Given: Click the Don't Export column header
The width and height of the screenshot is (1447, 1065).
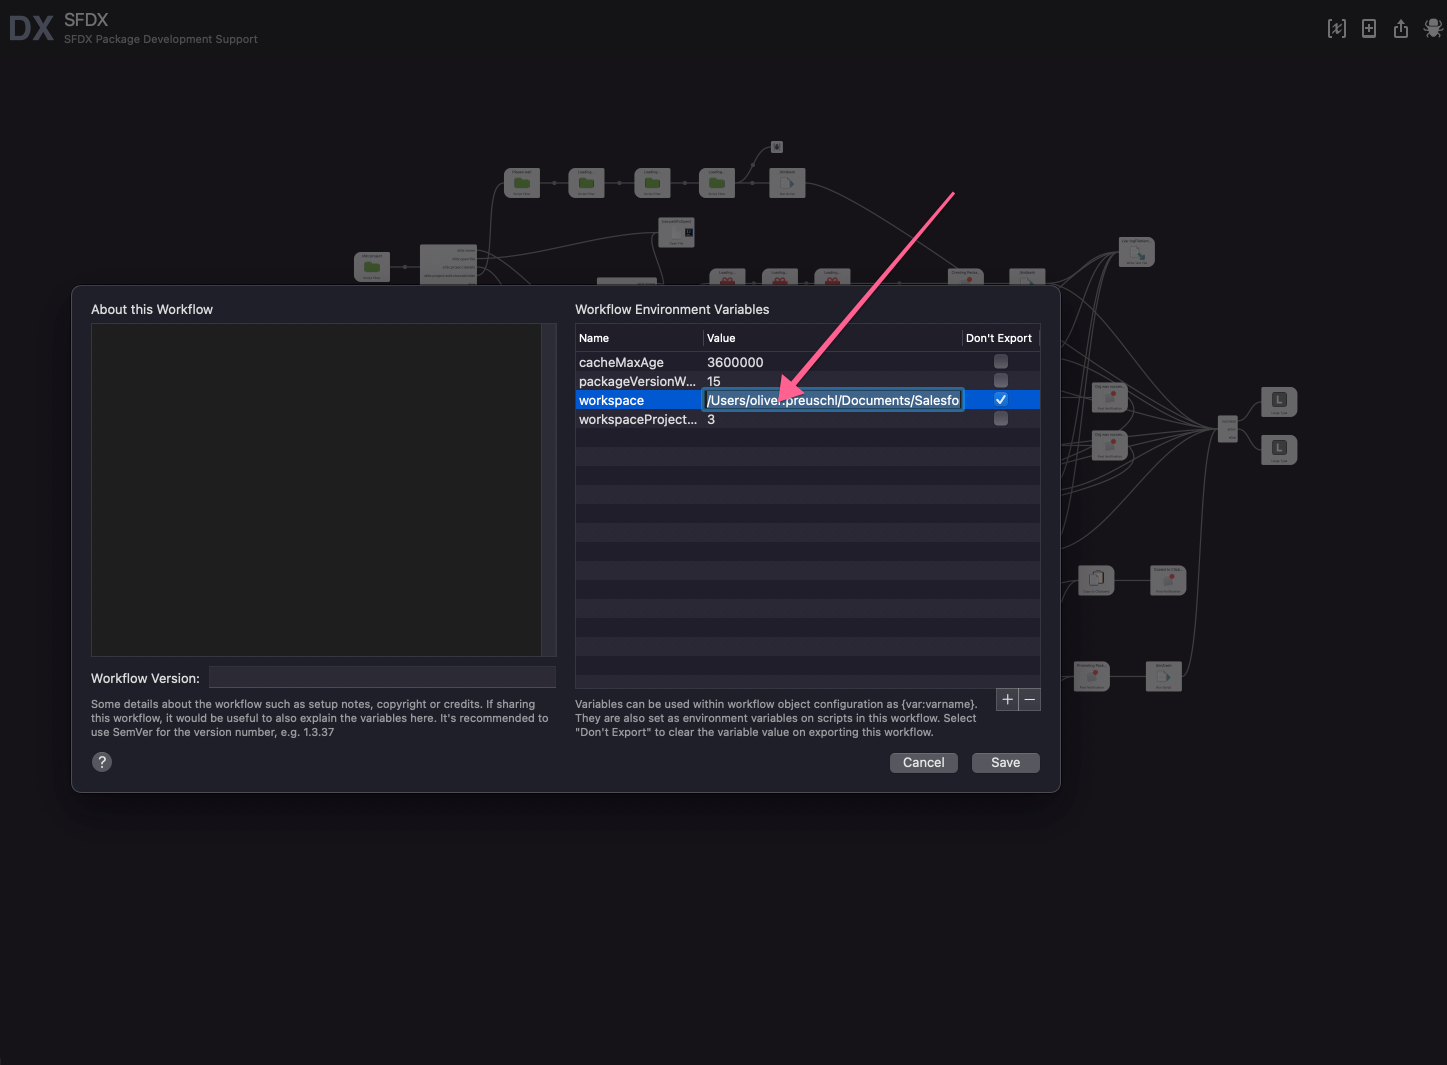Looking at the screenshot, I should [1000, 338].
